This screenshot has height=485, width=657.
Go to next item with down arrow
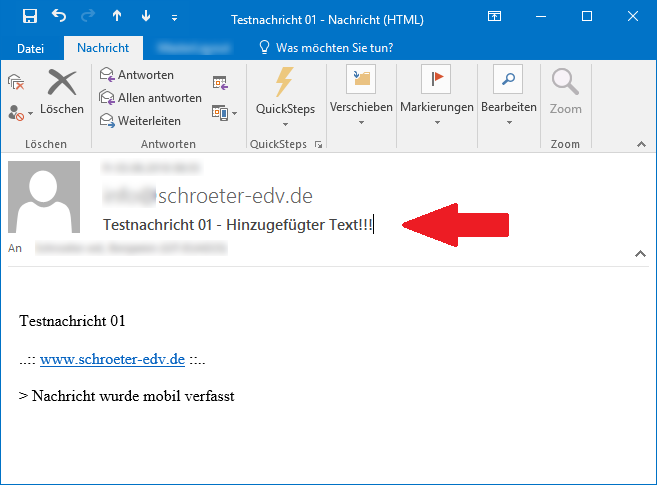point(147,17)
